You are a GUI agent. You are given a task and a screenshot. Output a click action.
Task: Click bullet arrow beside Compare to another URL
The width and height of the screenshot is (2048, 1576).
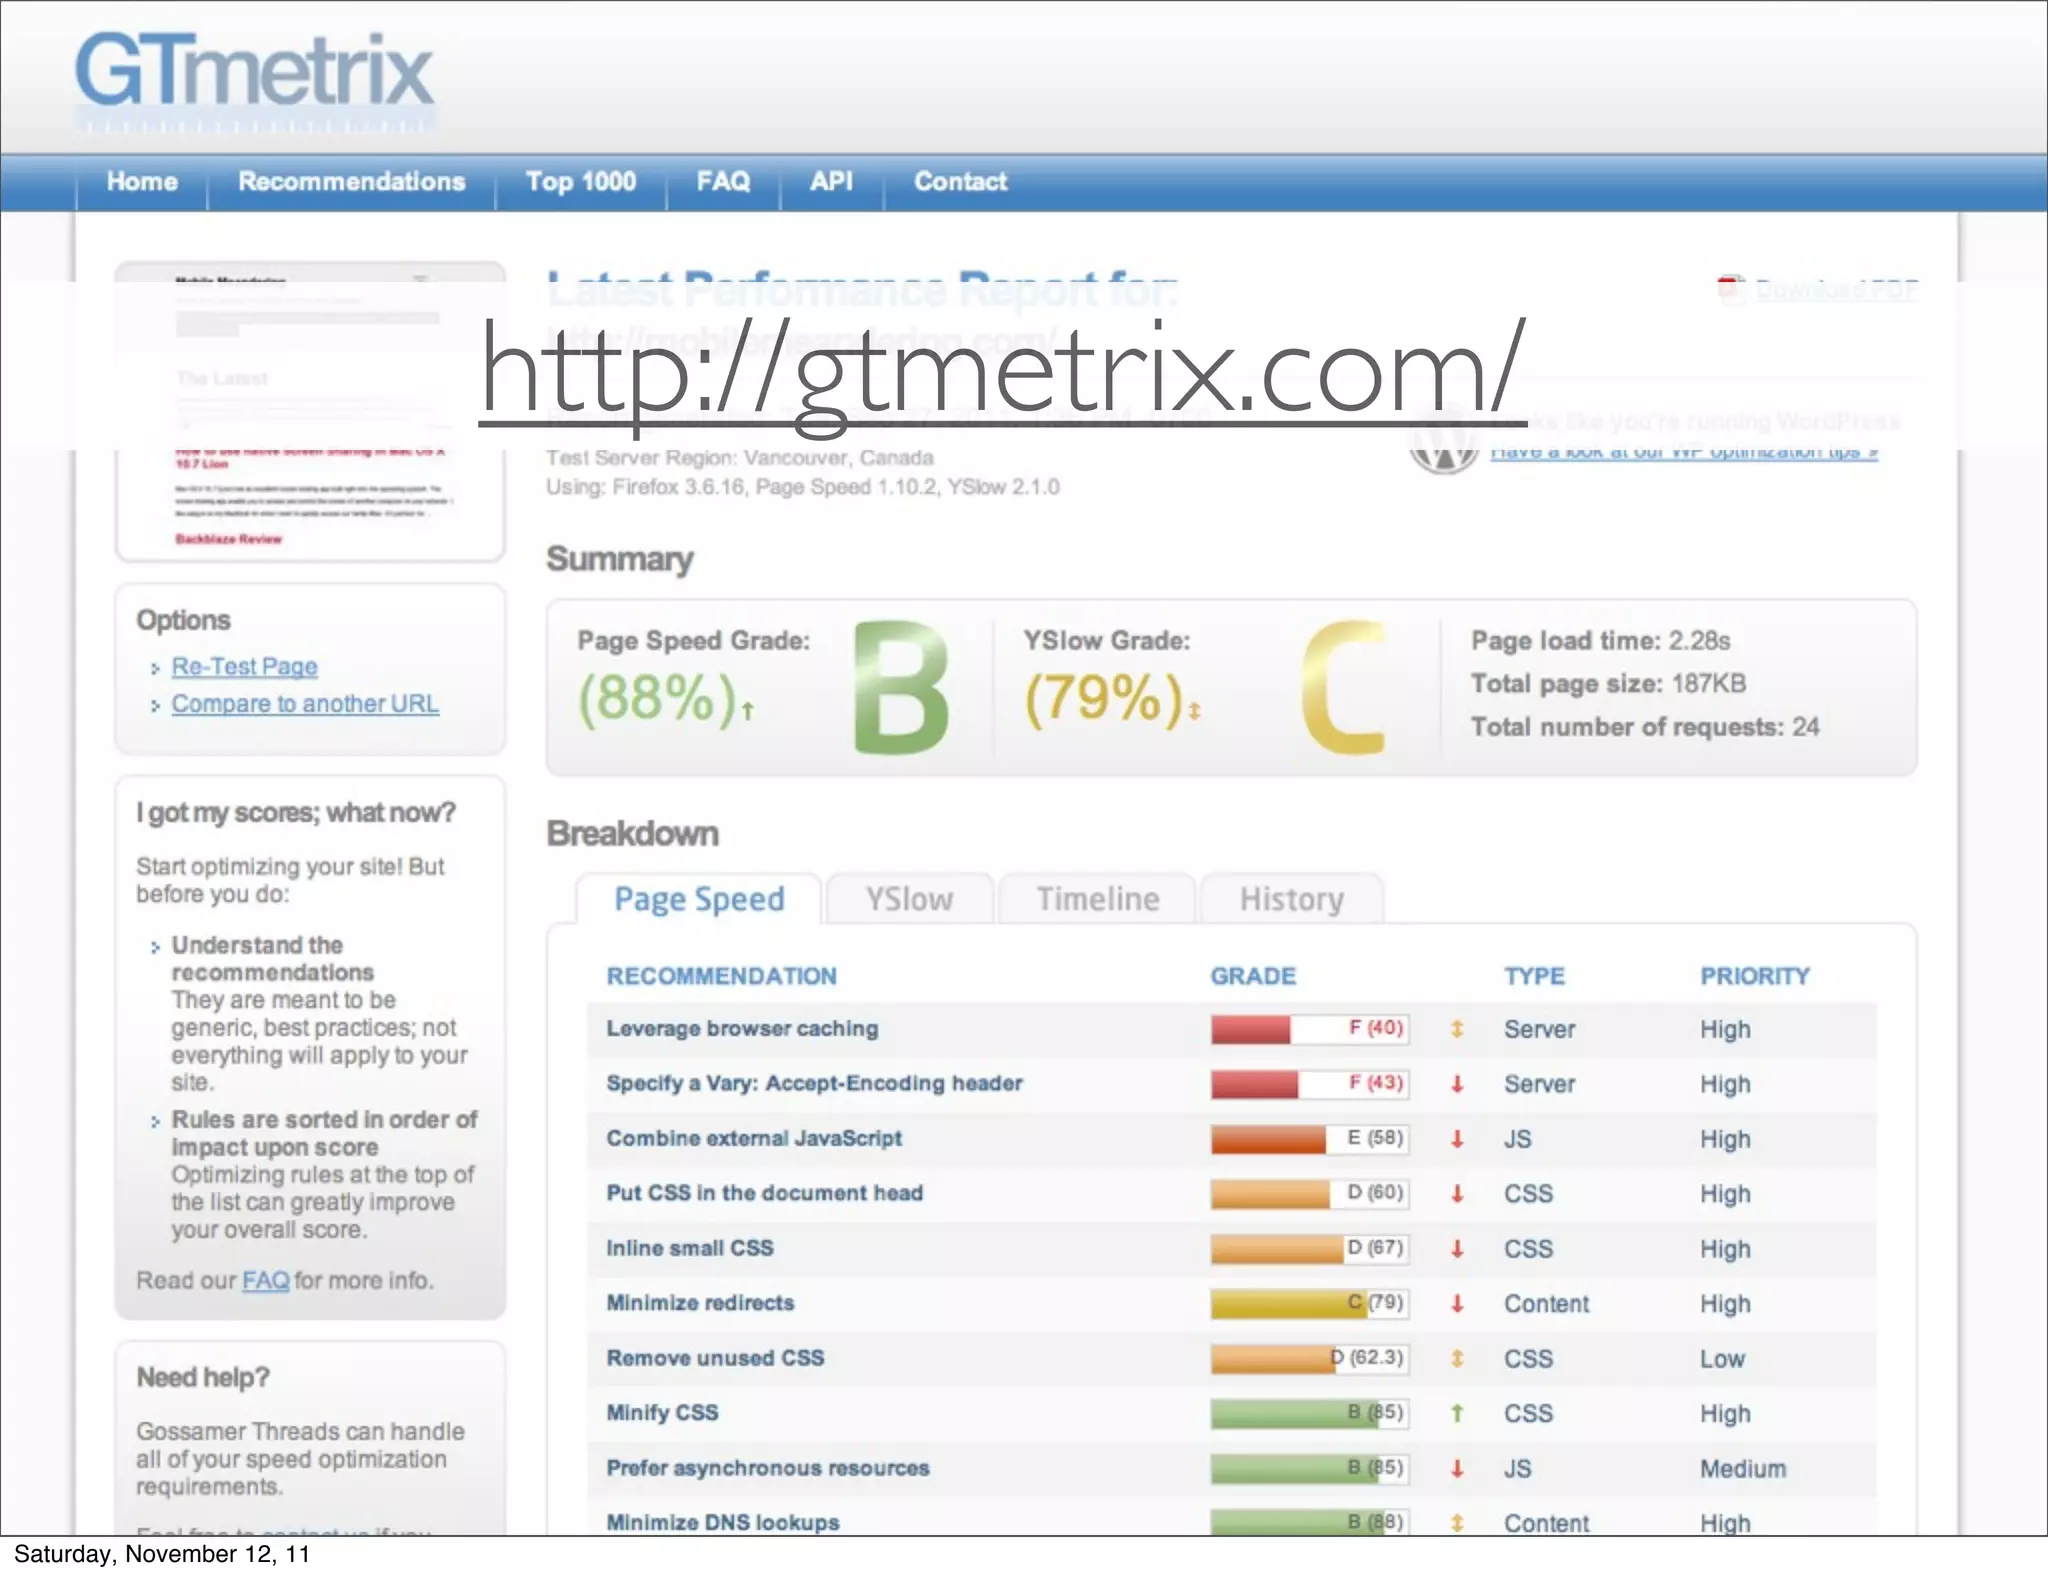155,706
